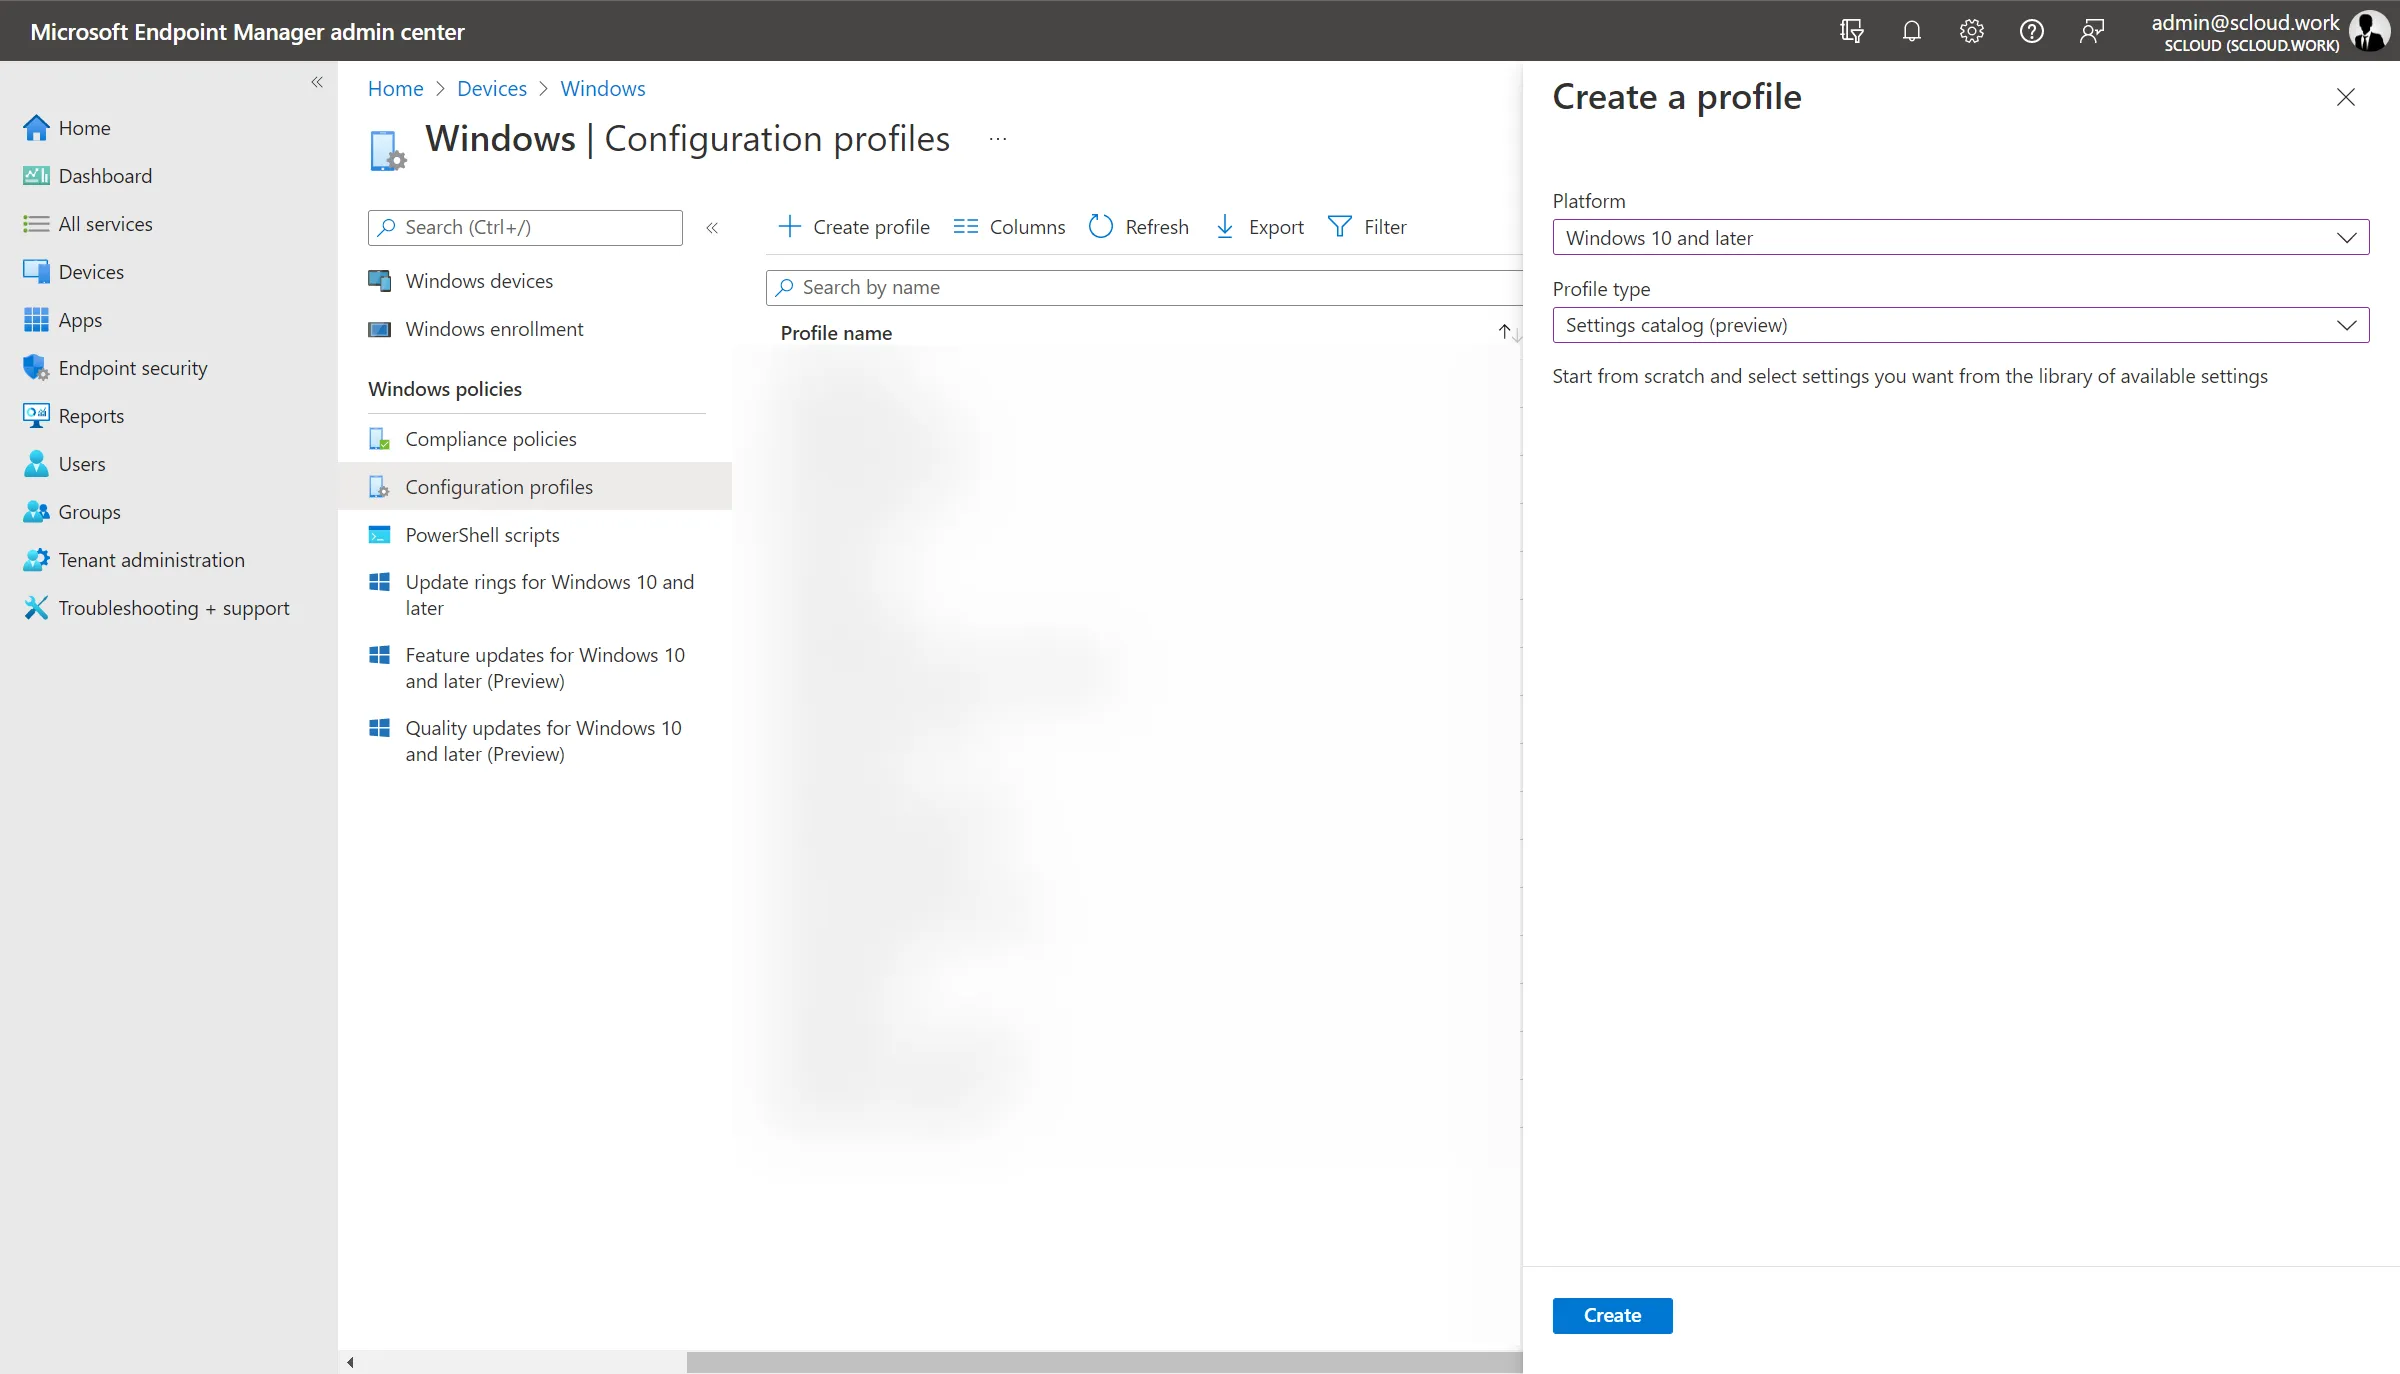Image resolution: width=2400 pixels, height=1374 pixels.
Task: Focus the Search by name field
Action: click(x=1144, y=288)
